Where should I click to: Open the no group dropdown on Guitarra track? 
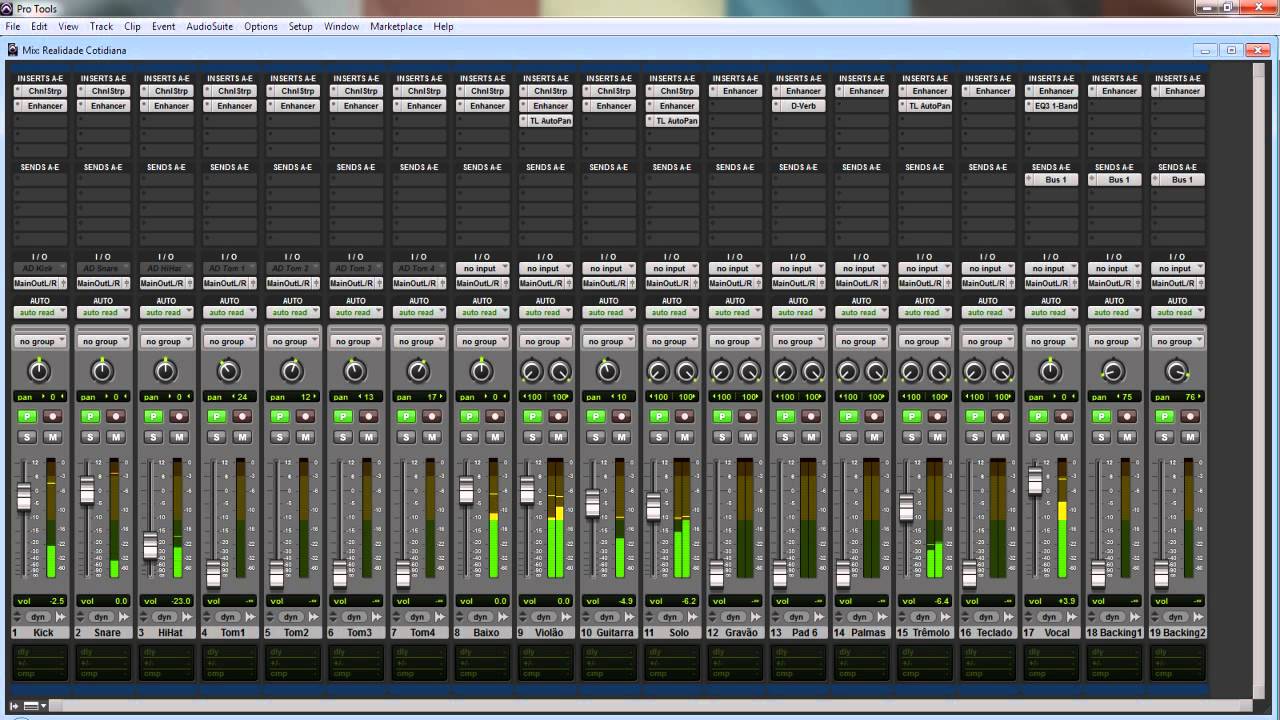pyautogui.click(x=608, y=341)
